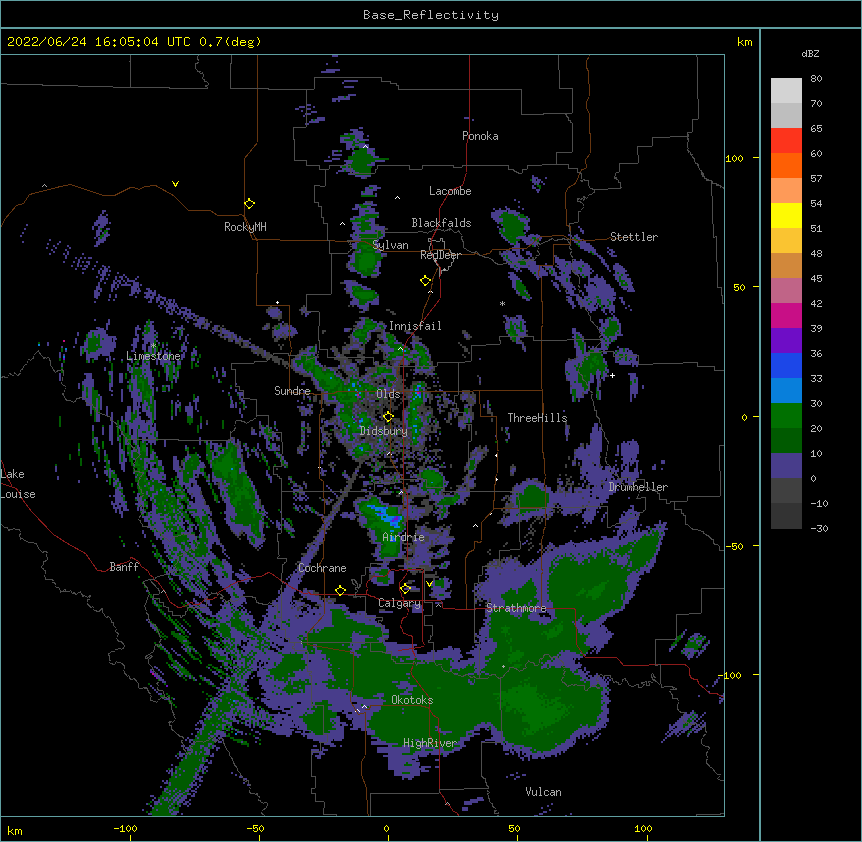862x842 pixels.
Task: Click the asterisk marker above Limestone label
Action: pyautogui.click(x=153, y=346)
